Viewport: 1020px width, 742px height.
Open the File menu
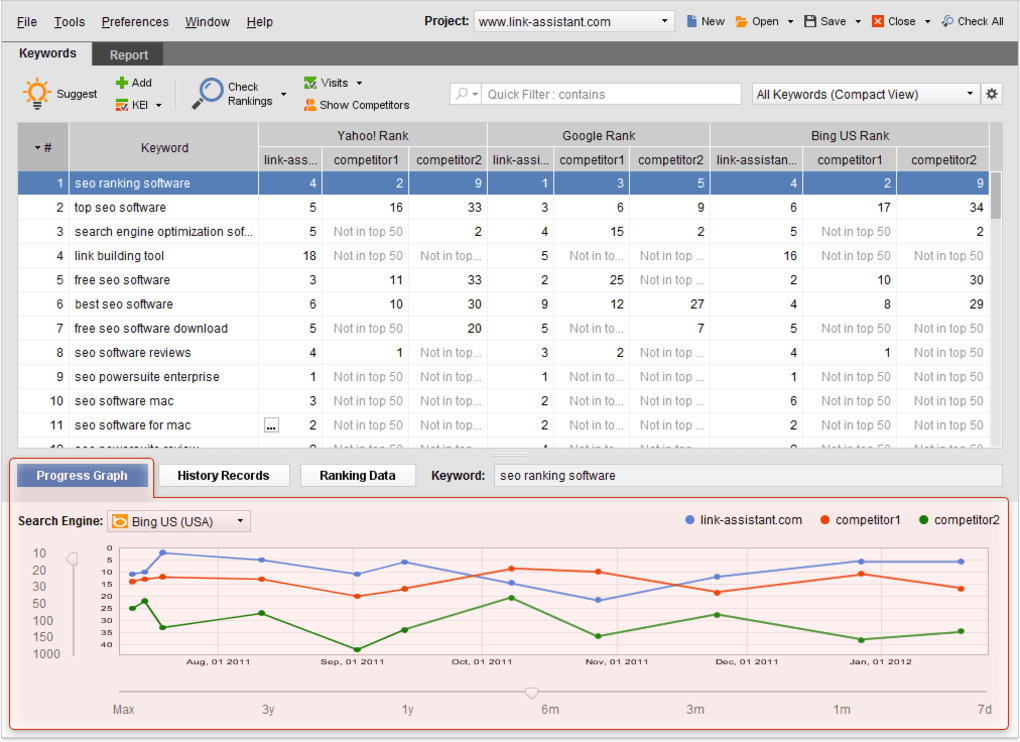[27, 21]
